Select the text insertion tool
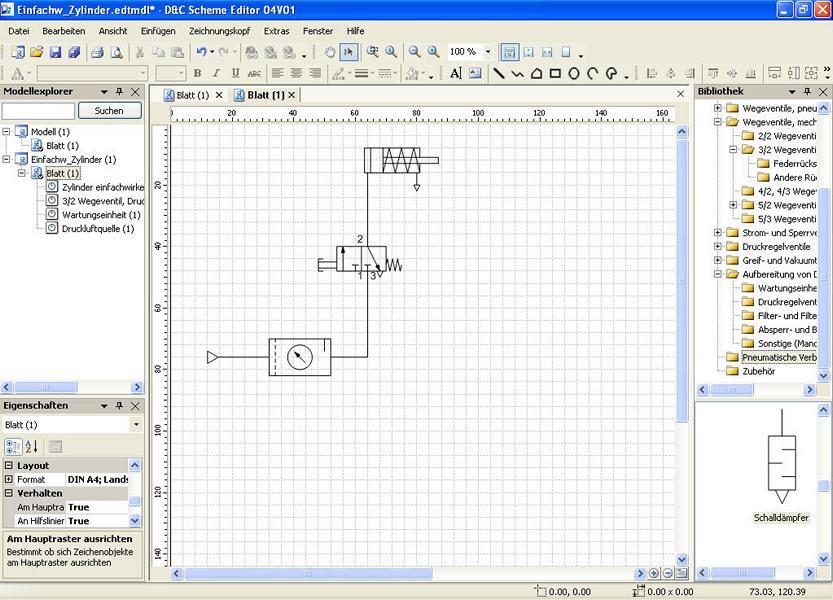This screenshot has width=833, height=600. tap(456, 73)
